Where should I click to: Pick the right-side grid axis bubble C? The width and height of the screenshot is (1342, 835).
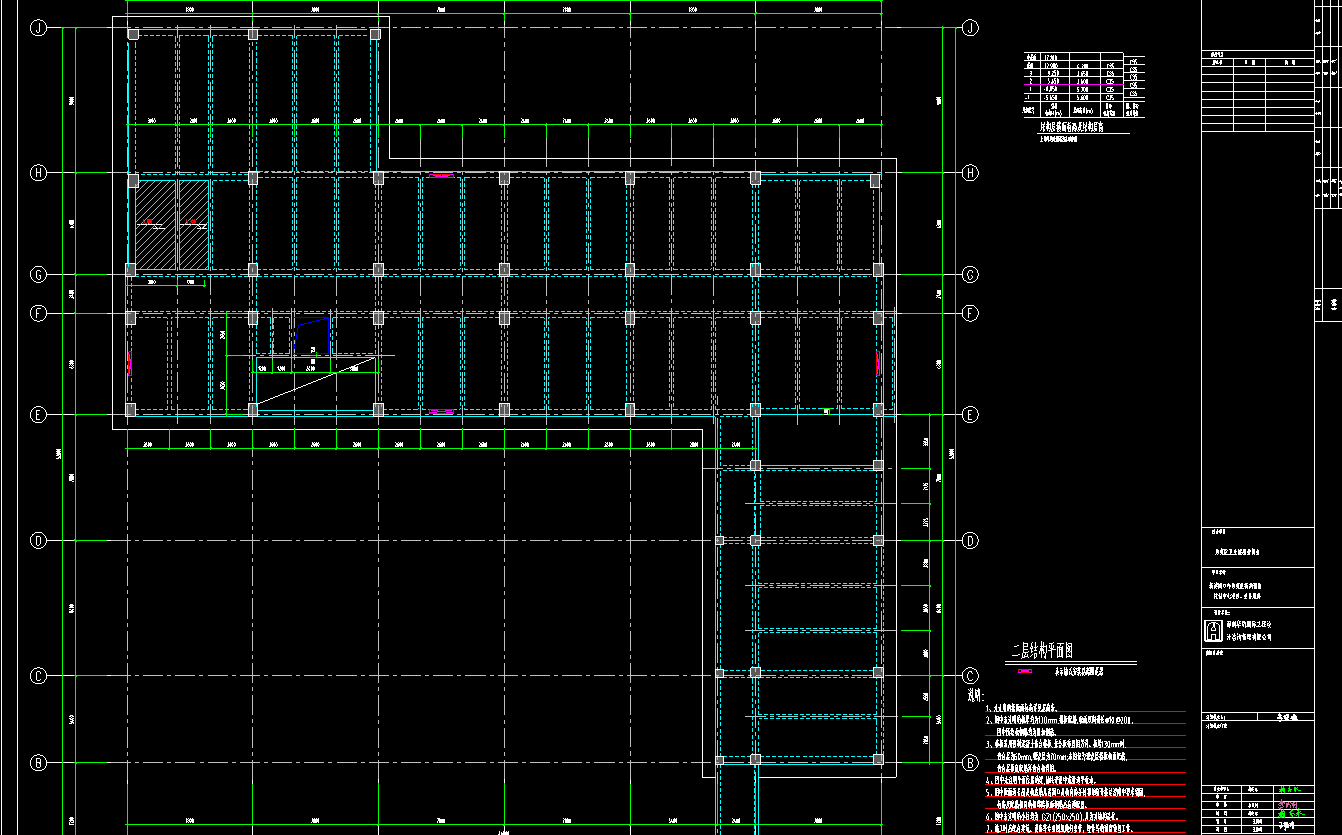(x=970, y=676)
